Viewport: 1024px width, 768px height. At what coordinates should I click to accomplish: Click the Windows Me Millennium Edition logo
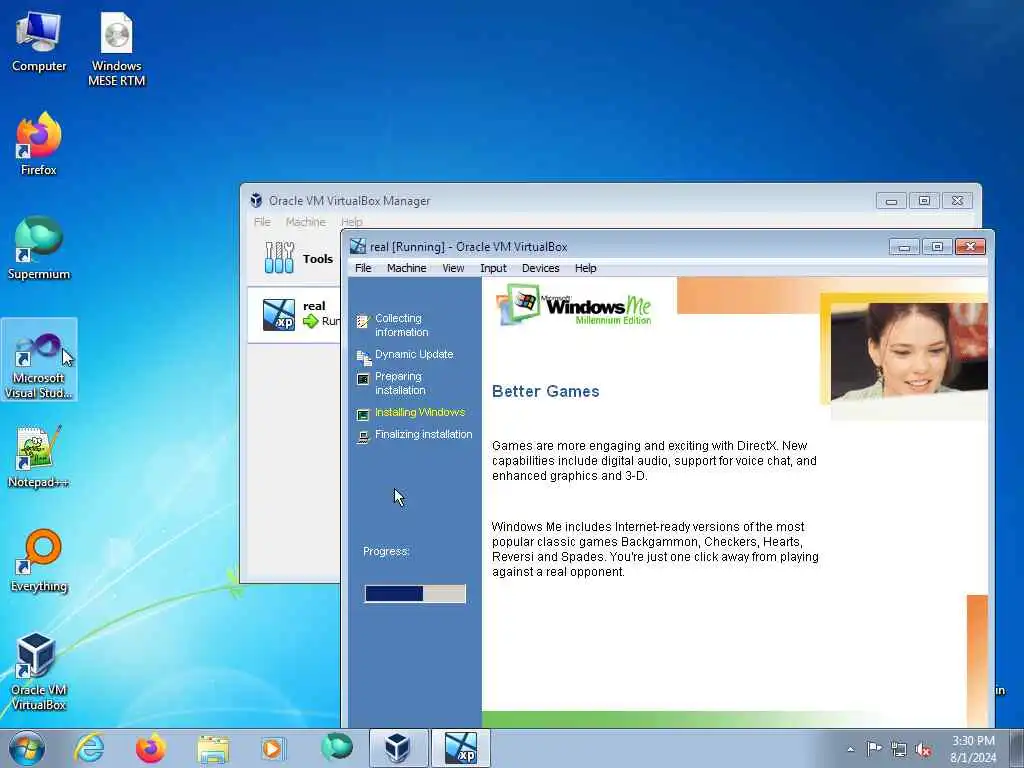[x=575, y=305]
